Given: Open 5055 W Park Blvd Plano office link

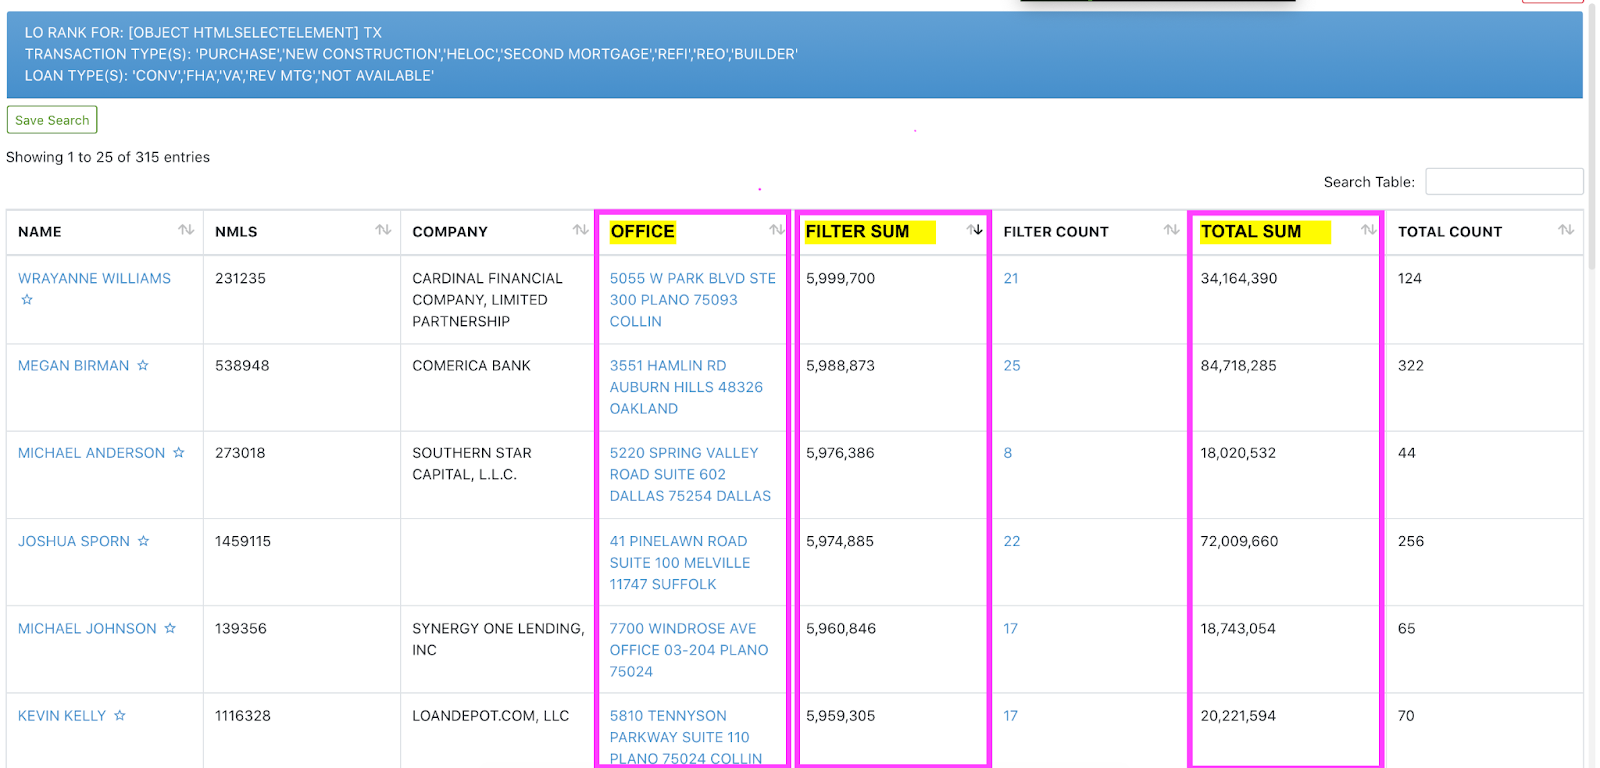Looking at the screenshot, I should click(692, 300).
